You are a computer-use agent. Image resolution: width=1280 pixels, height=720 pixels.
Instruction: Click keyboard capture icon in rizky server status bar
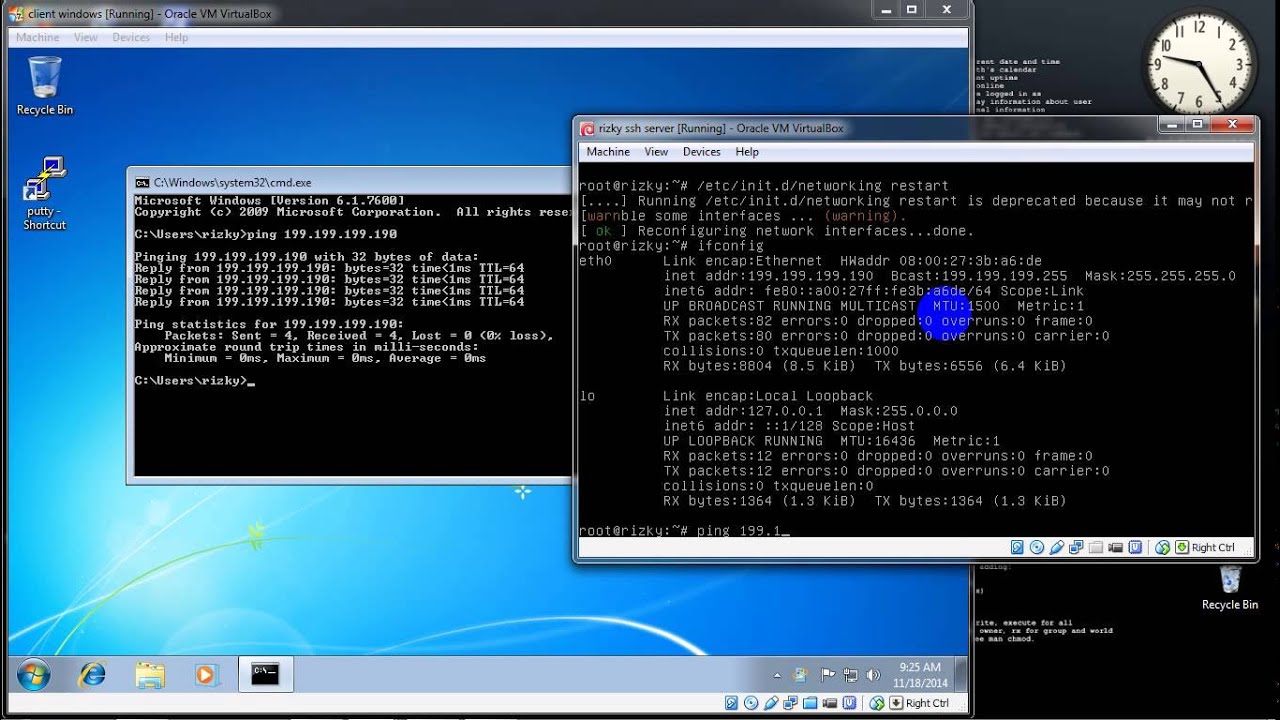click(x=1182, y=547)
